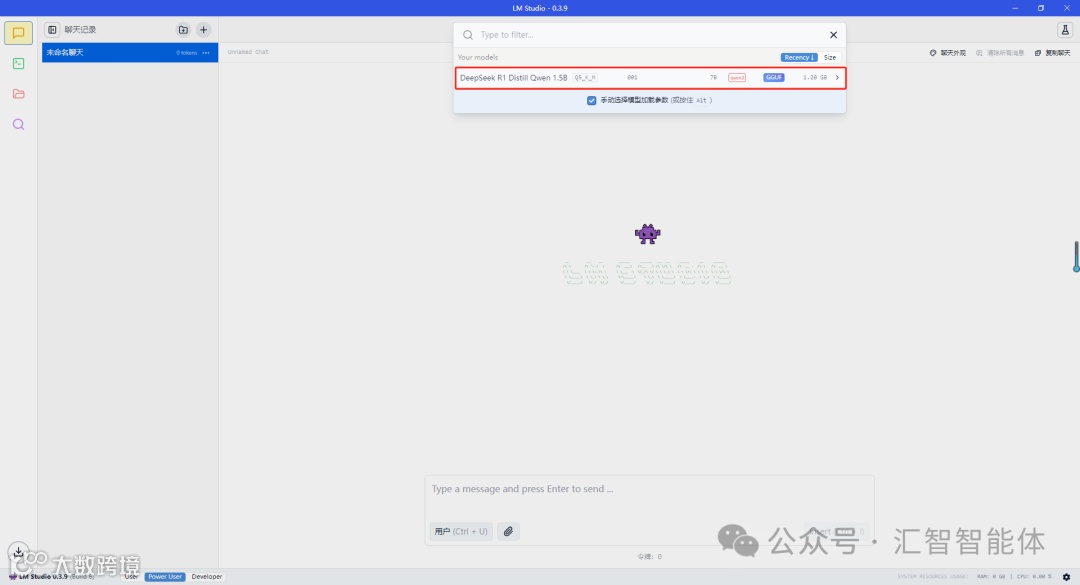Image resolution: width=1080 pixels, height=585 pixels.
Task: Open the Chat view in the sidebar
Action: (19, 33)
